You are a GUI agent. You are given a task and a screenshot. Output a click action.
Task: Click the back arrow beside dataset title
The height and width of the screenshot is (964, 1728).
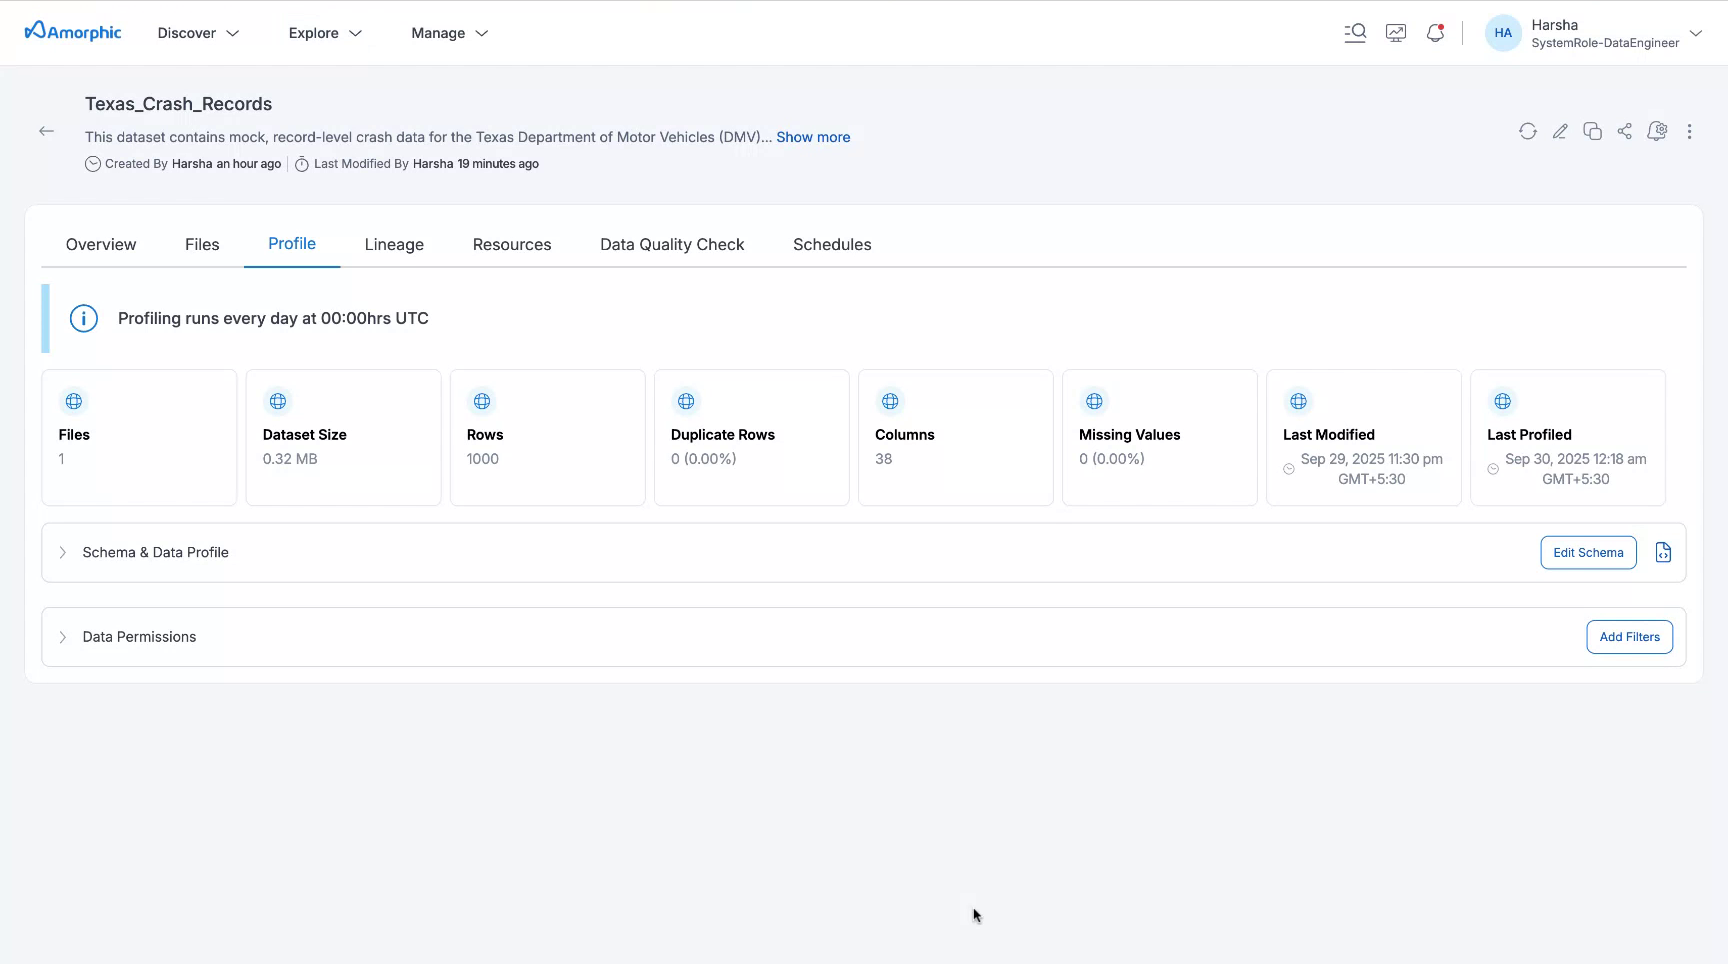click(x=46, y=131)
